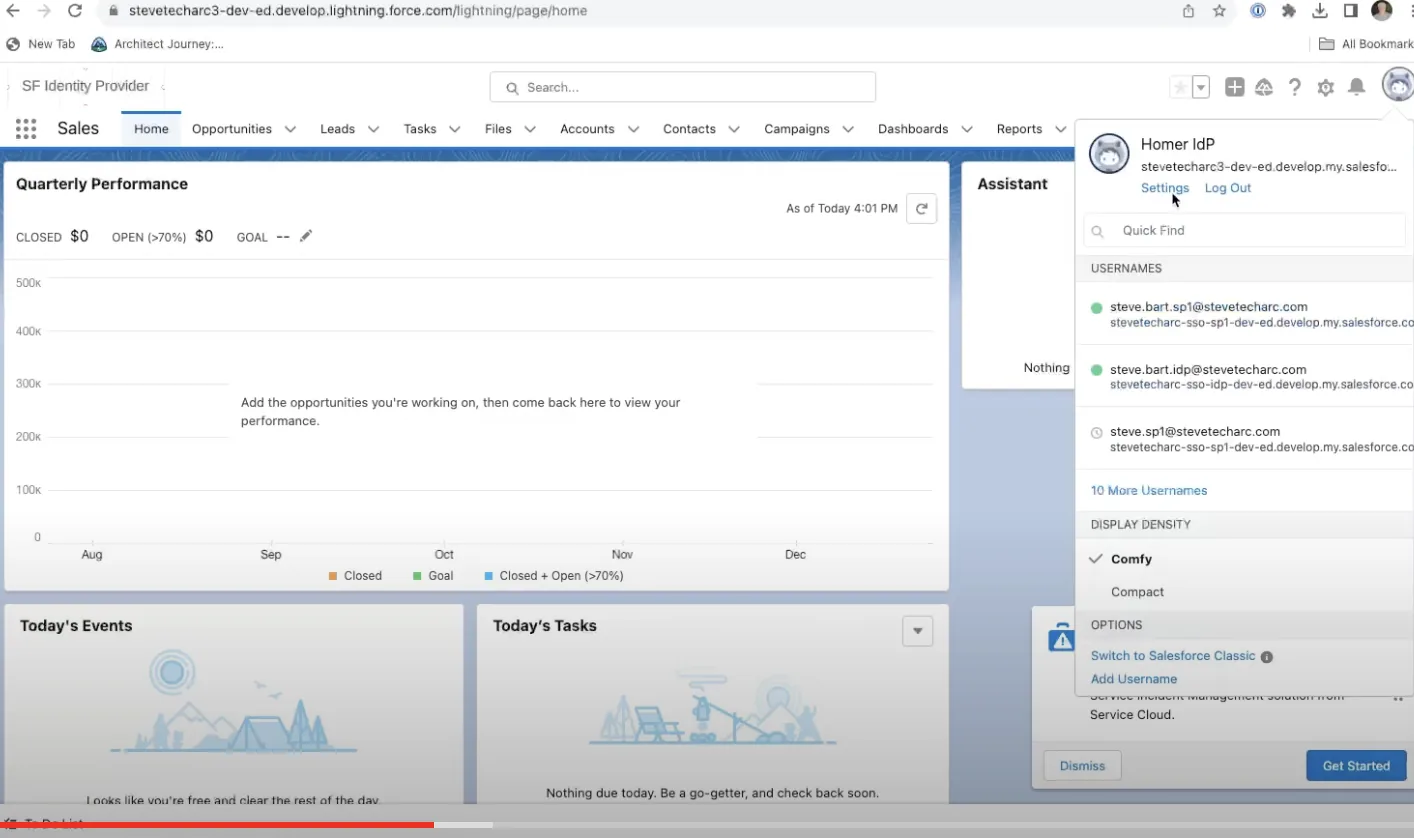Click the global Search field
This screenshot has width=1414, height=838.
[x=682, y=87]
